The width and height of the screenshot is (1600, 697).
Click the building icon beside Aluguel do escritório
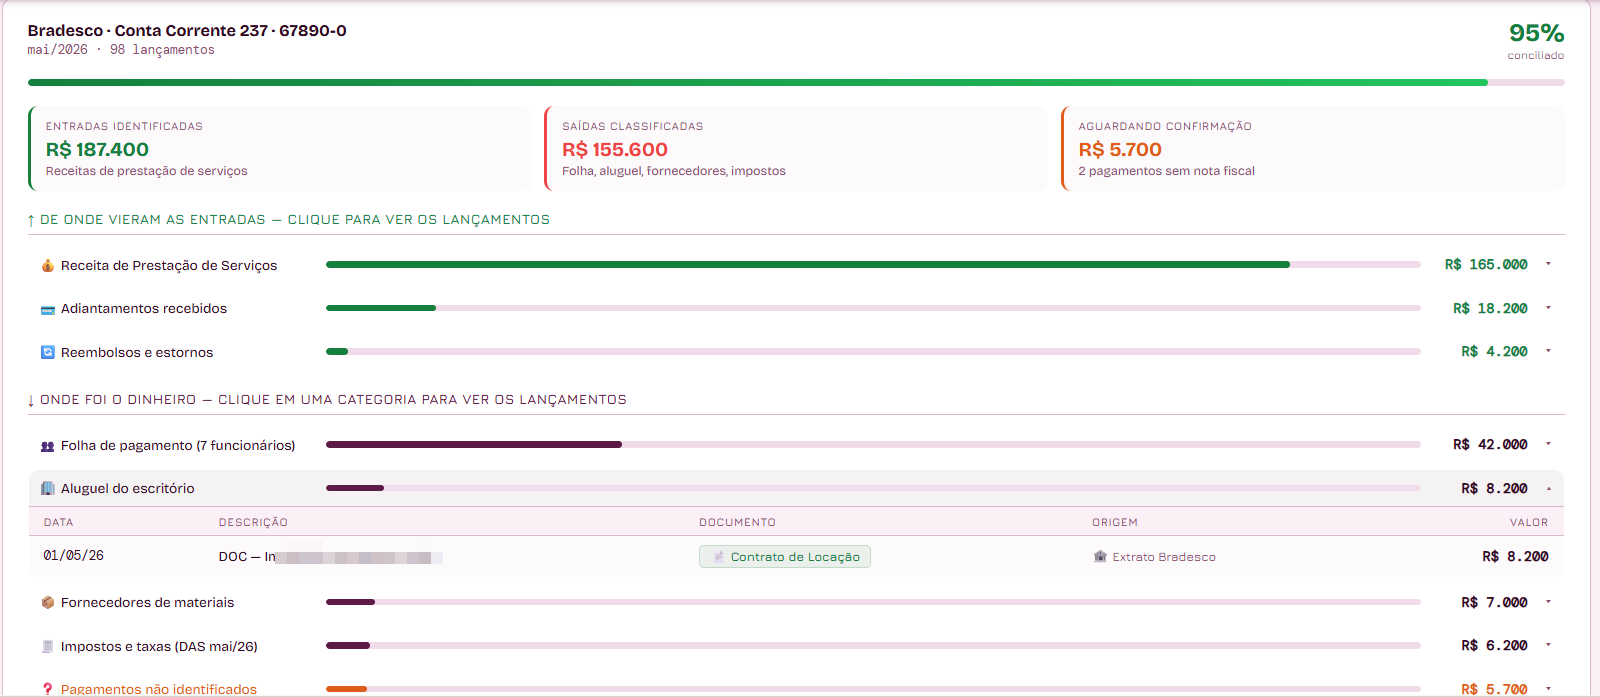[47, 488]
